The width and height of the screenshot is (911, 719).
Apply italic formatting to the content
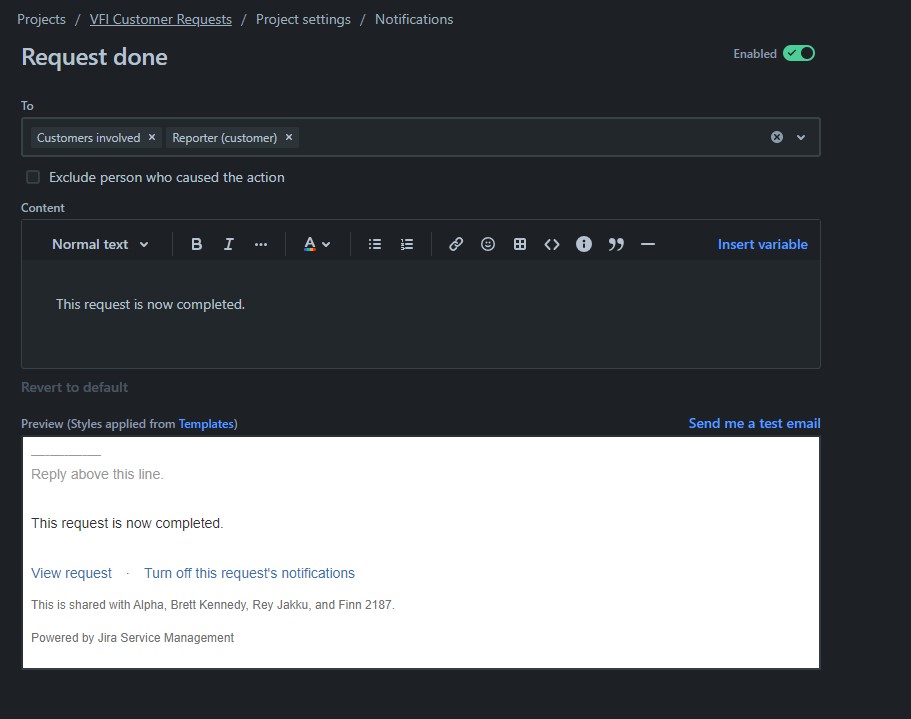[228, 245]
